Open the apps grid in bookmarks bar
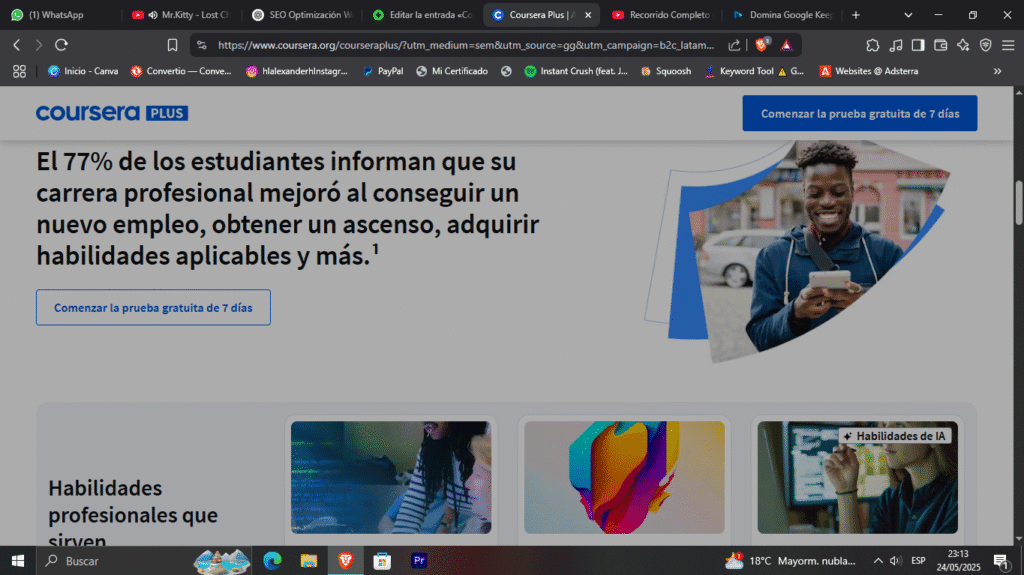Viewport: 1024px width, 575px height. coord(20,71)
